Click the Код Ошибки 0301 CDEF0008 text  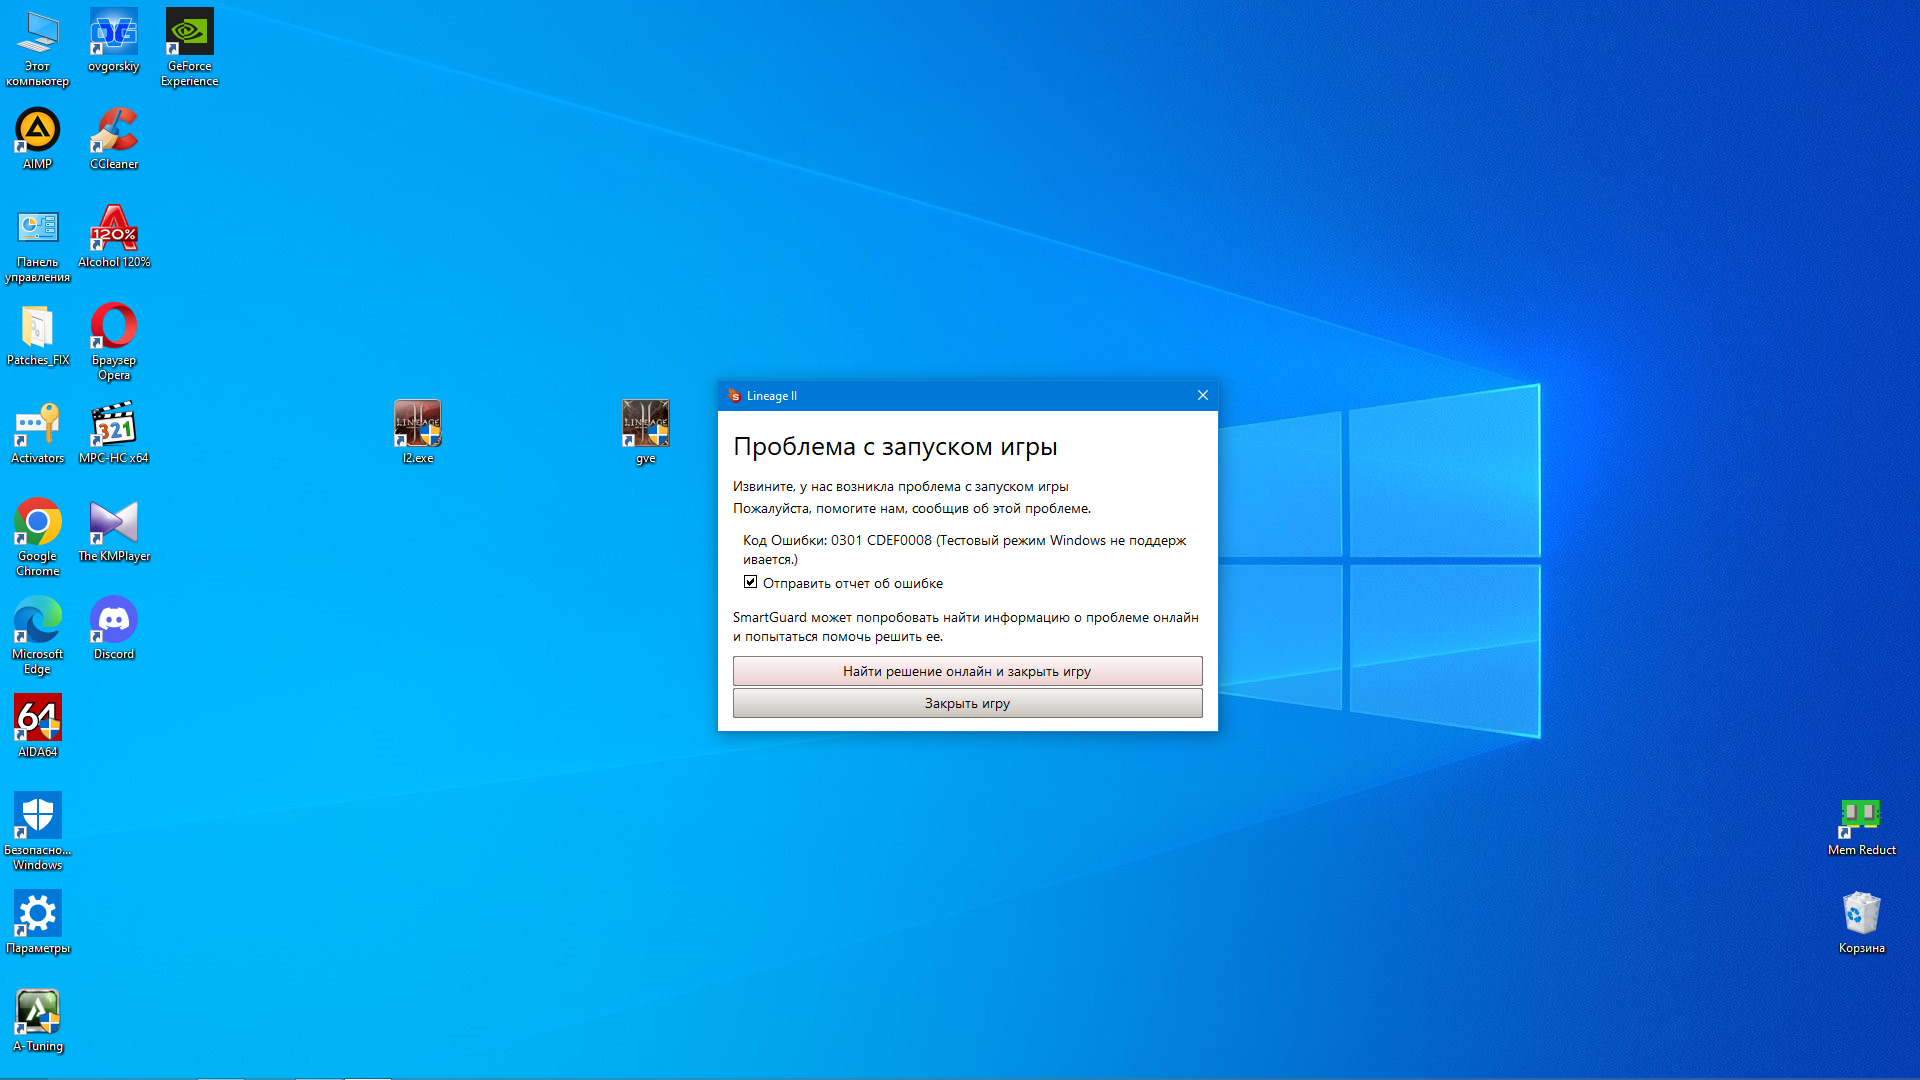964,549
